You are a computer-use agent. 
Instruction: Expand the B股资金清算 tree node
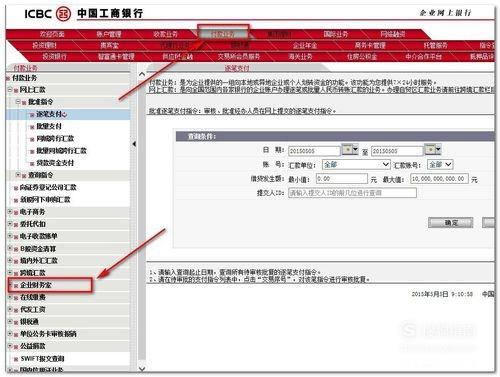10,248
